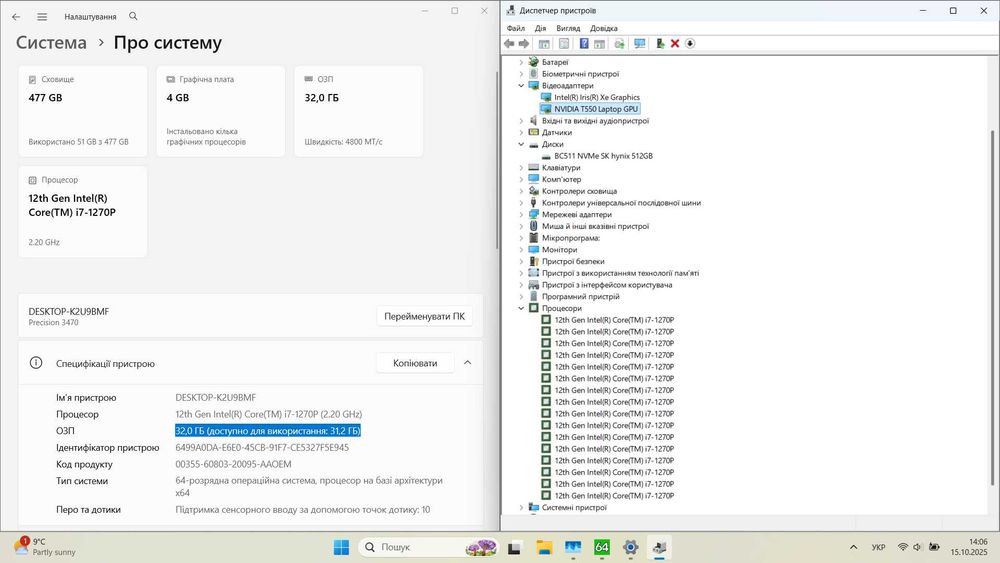Viewport: 1000px width, 563px height.
Task: Select the Пристрої безпеки tree item
Action: point(573,261)
